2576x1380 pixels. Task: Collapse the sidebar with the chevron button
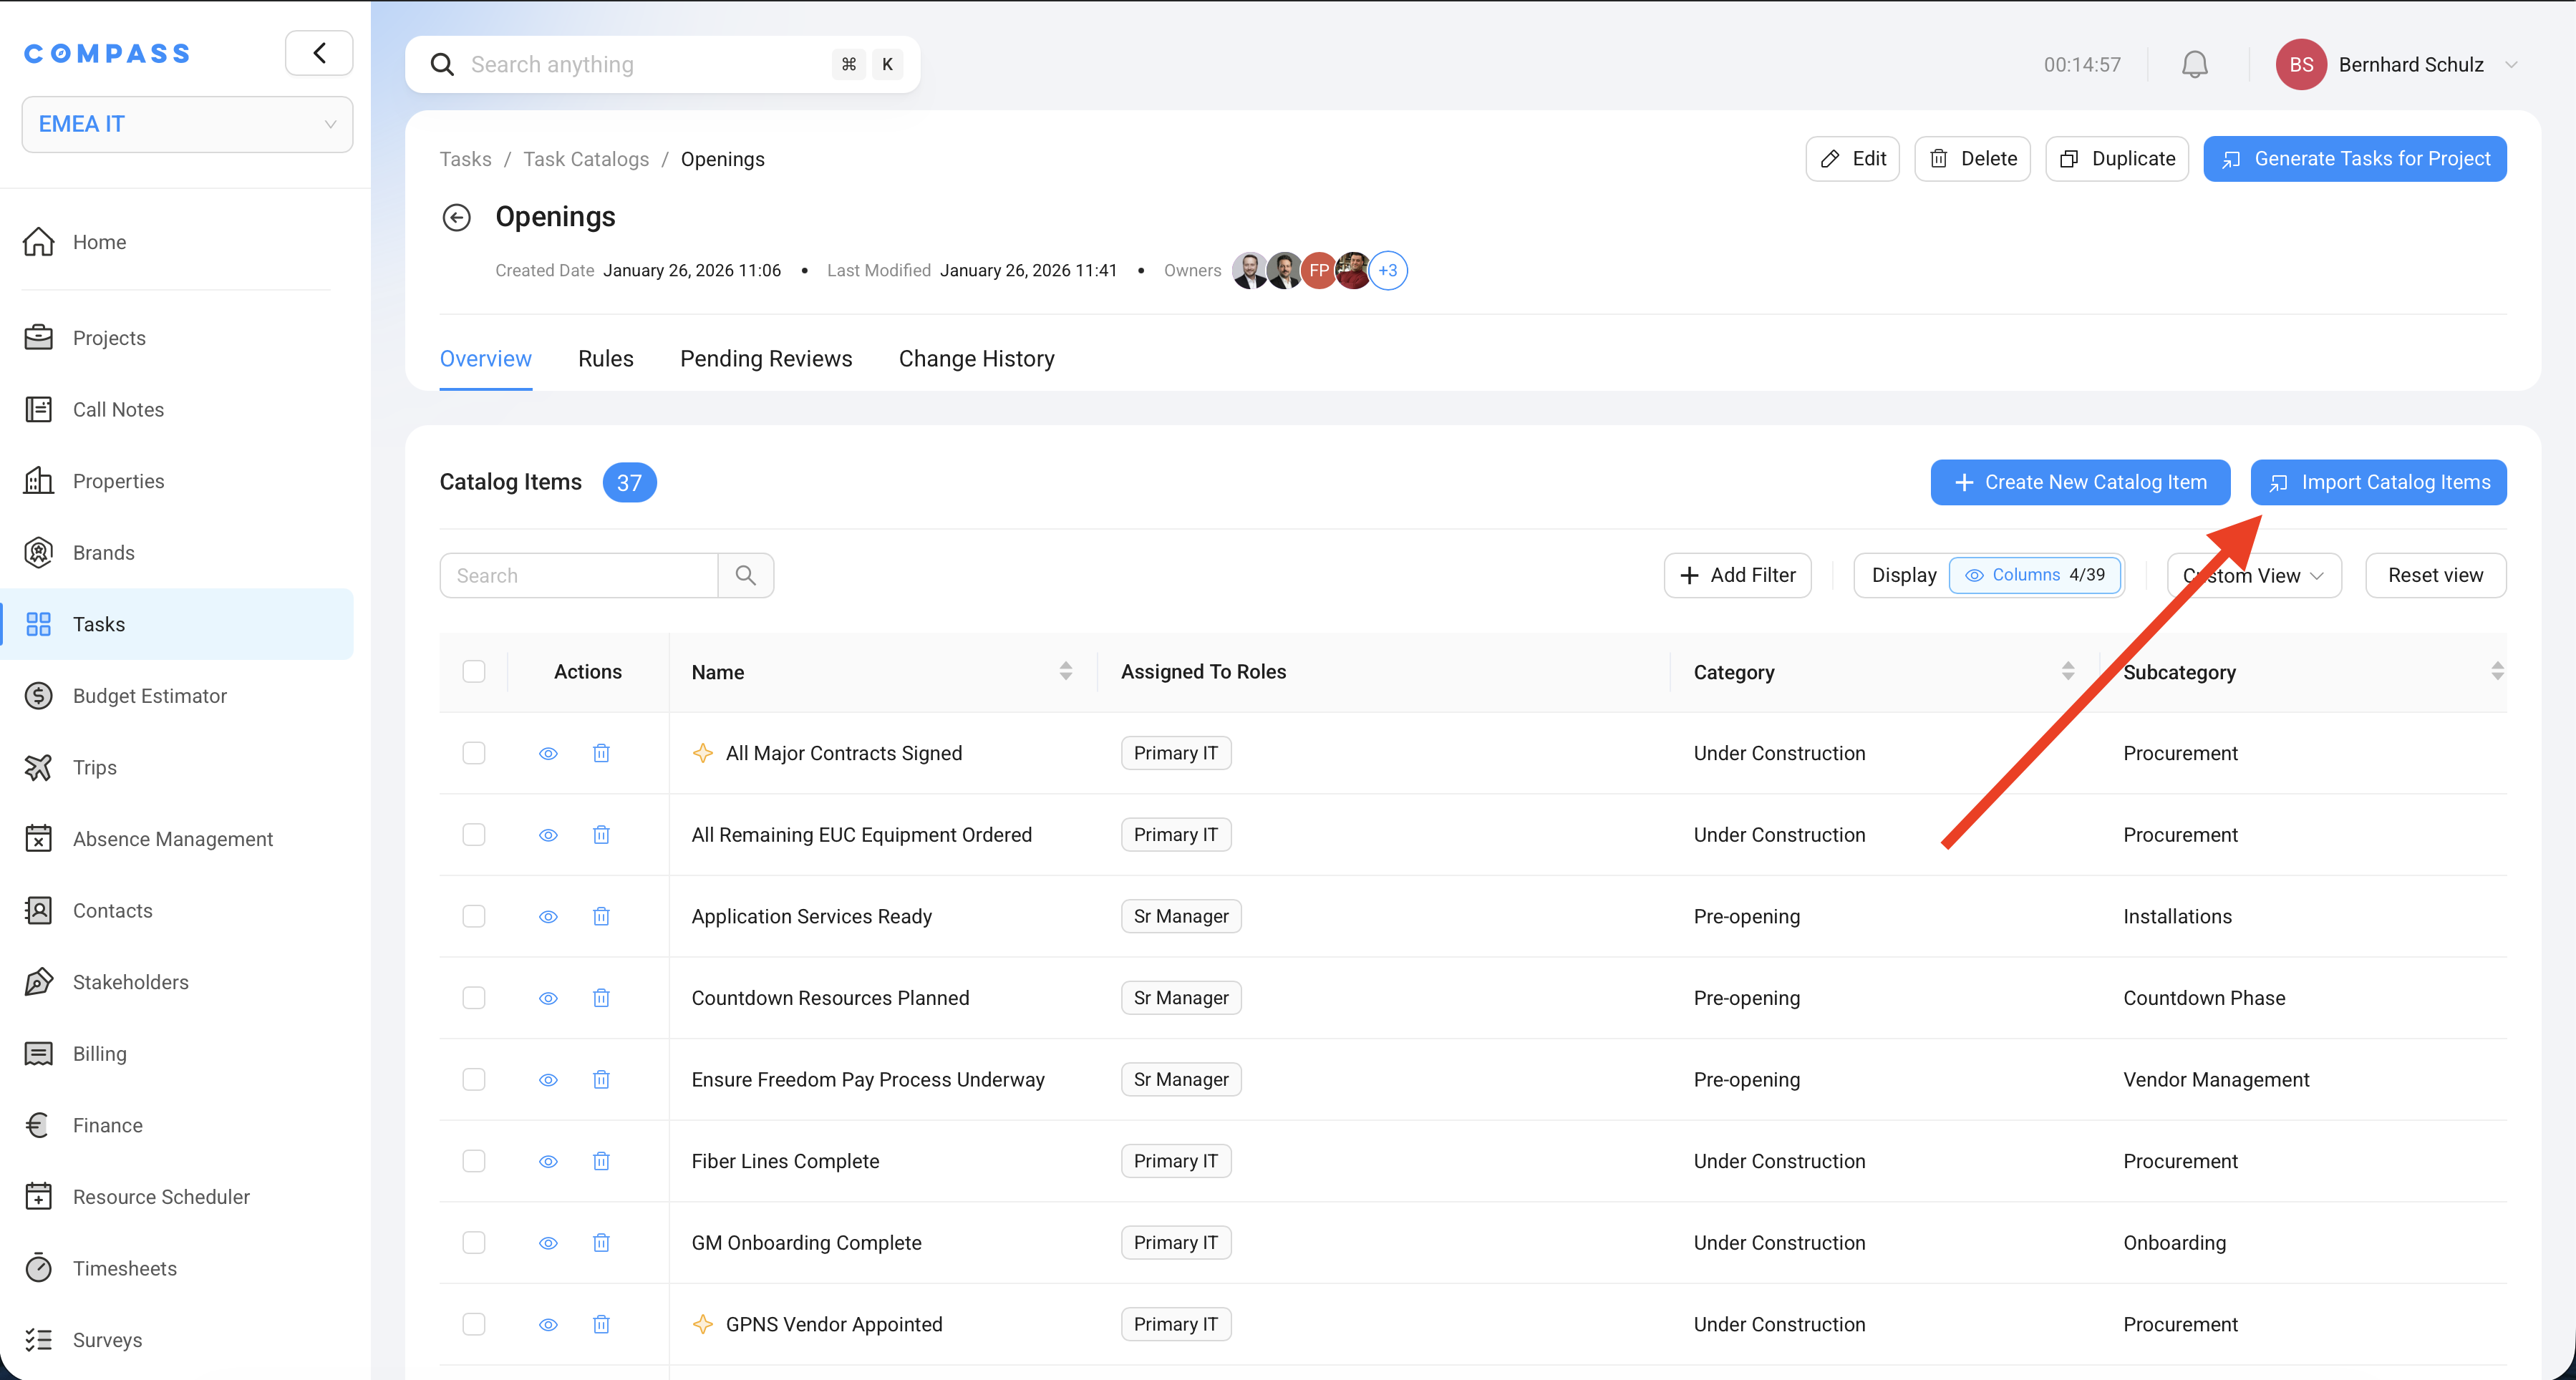pos(319,53)
